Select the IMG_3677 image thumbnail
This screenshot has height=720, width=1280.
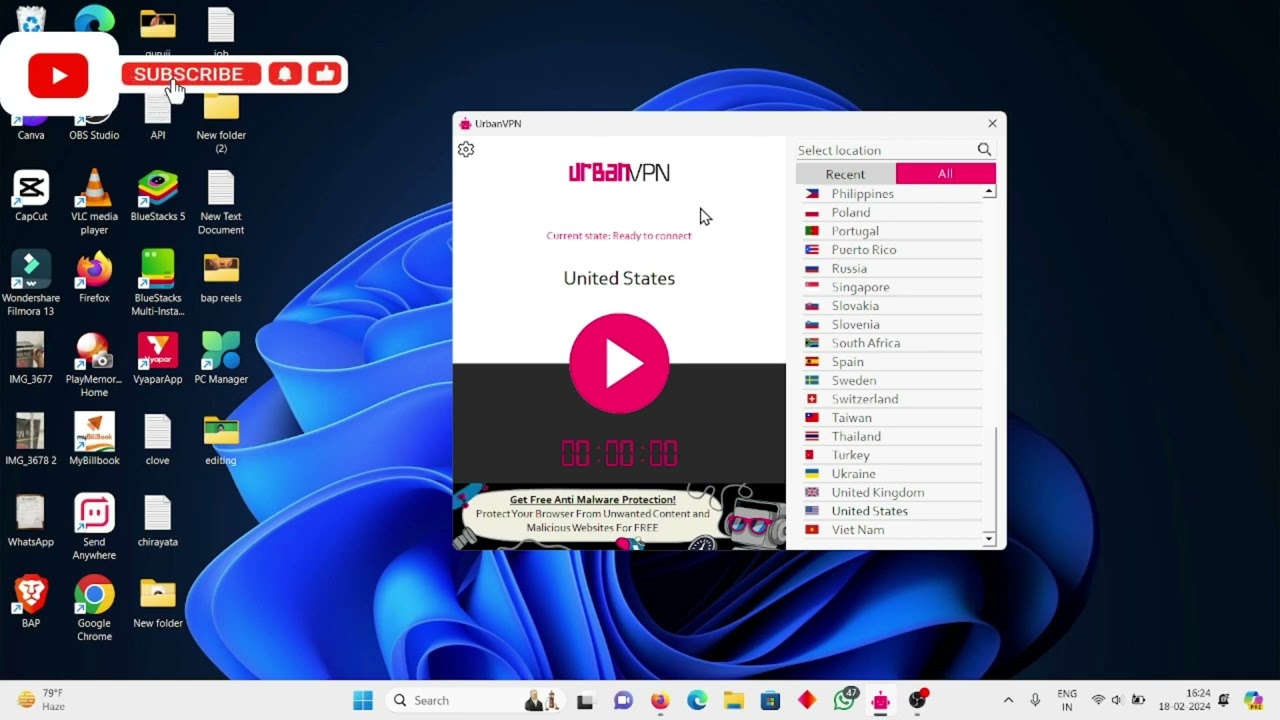(31, 358)
